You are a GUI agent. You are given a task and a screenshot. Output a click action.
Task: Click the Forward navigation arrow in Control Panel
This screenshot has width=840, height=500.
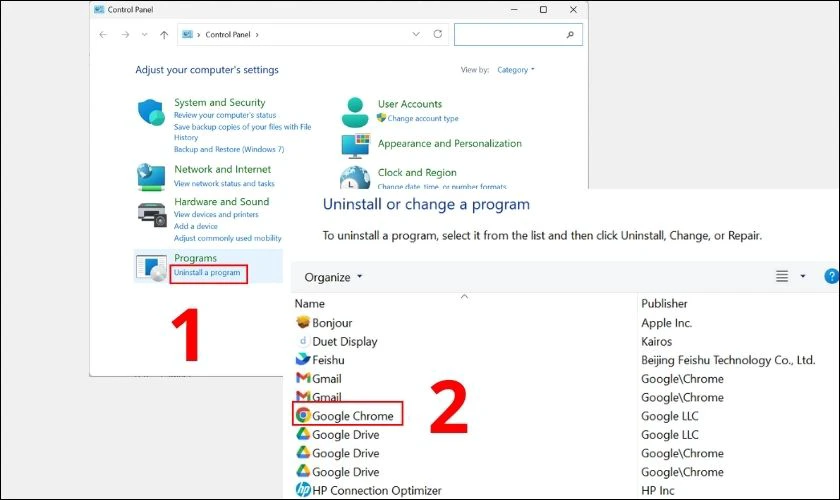click(125, 35)
